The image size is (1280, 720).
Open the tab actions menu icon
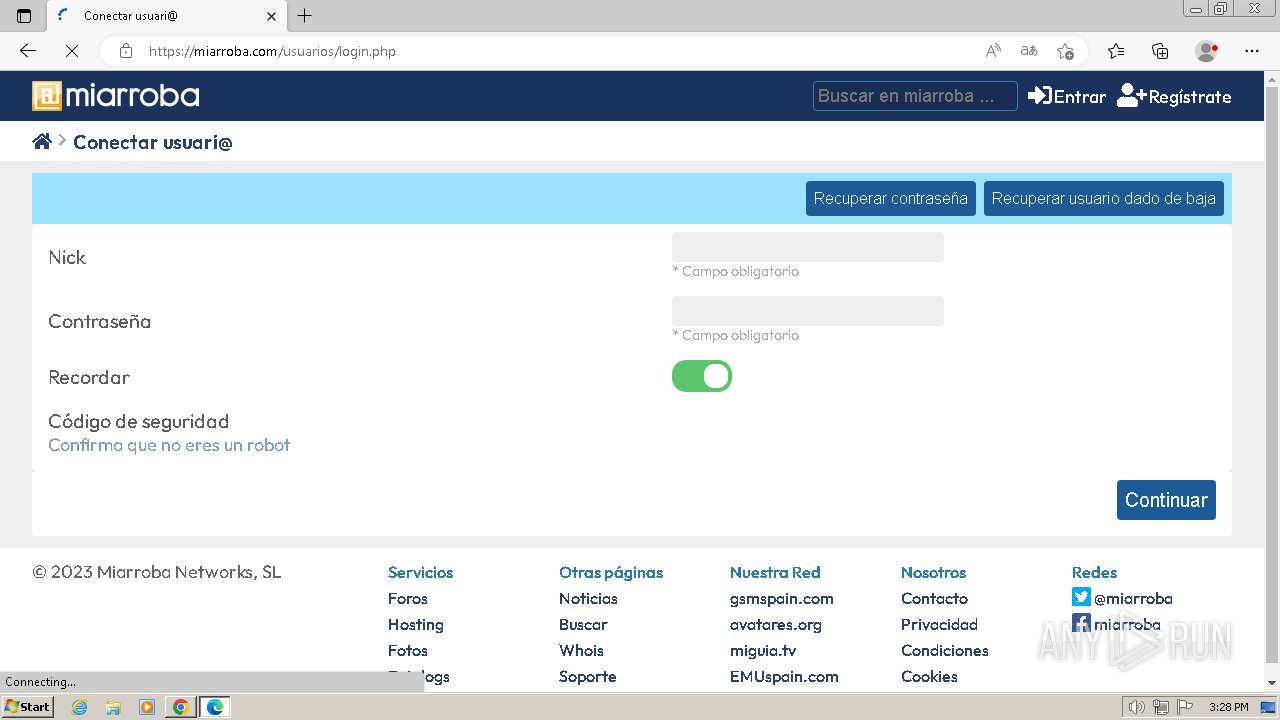pos(24,16)
